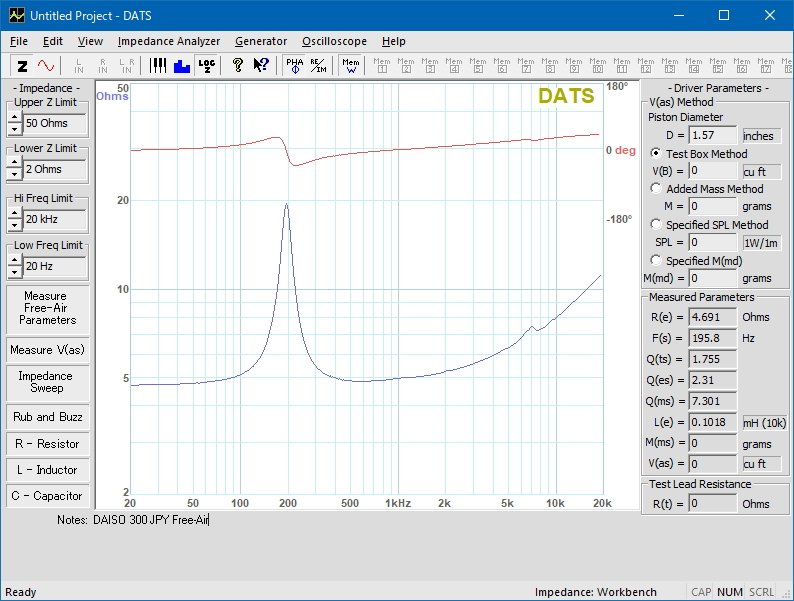Screen dimensions: 794x601
Task: Open the yellow question mark help icon
Action: [237, 65]
